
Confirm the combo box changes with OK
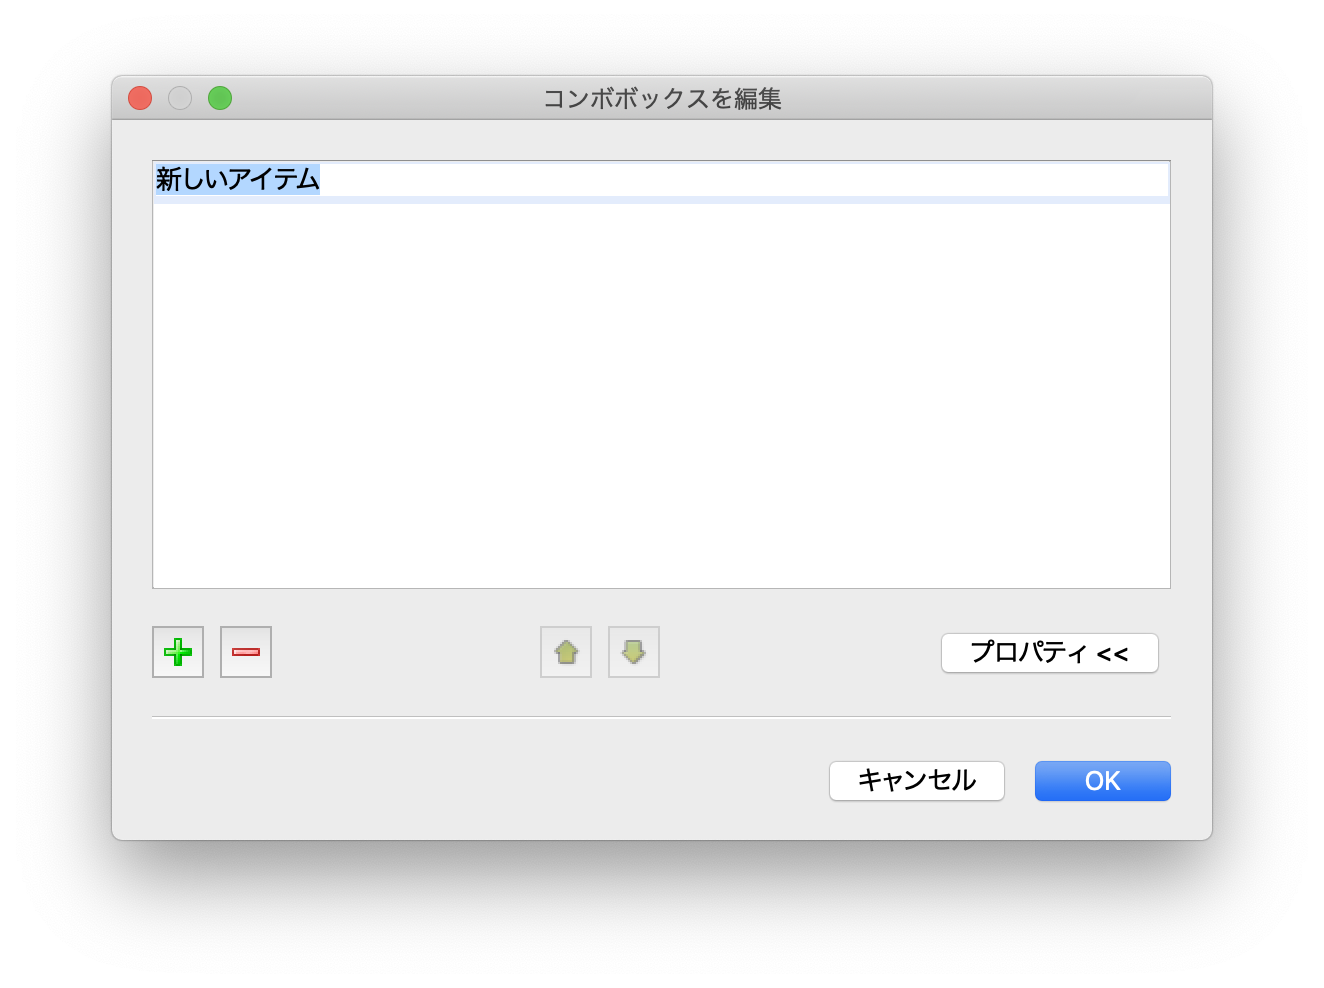click(x=1102, y=781)
